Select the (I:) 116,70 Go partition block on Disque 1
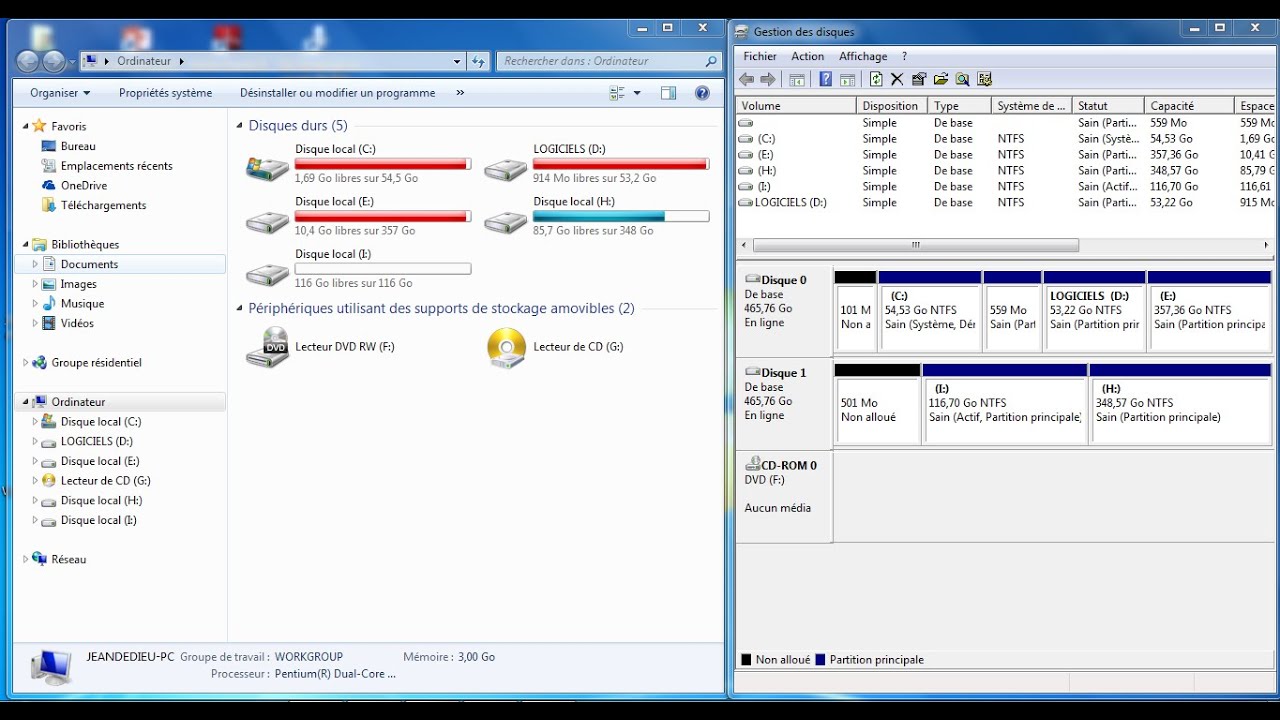This screenshot has width=1280, height=720. point(1005,403)
